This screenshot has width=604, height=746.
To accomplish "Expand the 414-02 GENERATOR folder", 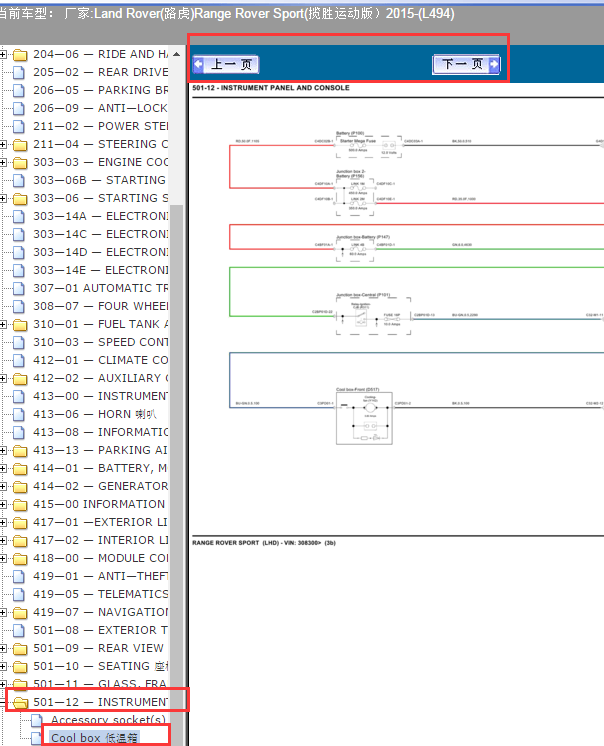I will (x=3, y=486).
